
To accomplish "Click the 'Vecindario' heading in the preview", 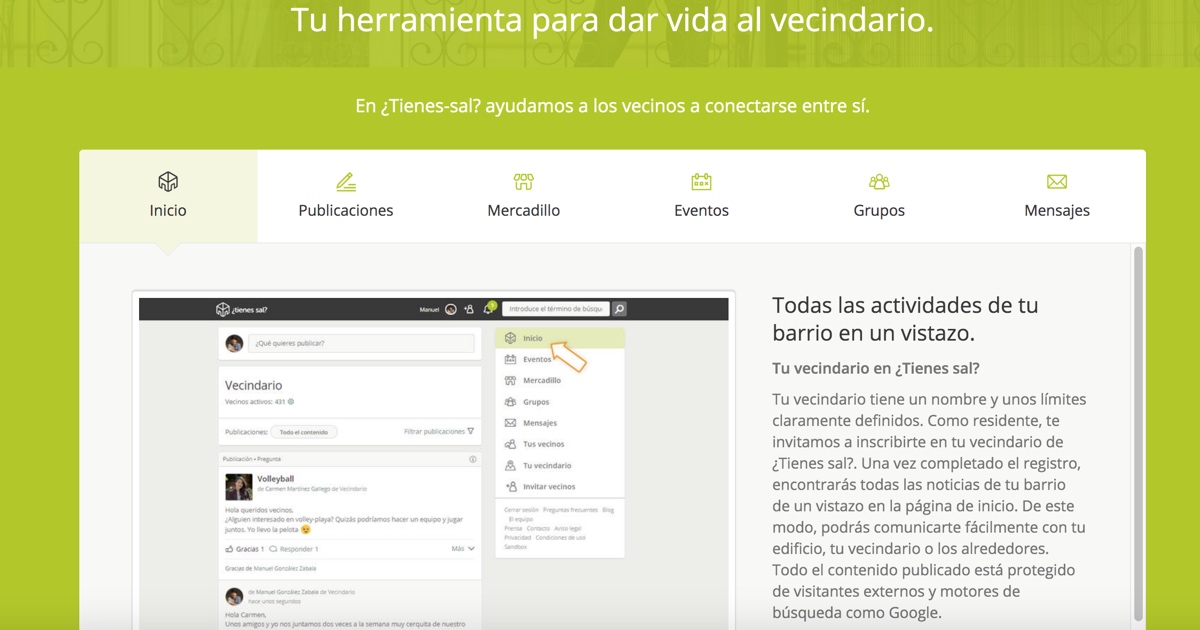I will tap(253, 385).
